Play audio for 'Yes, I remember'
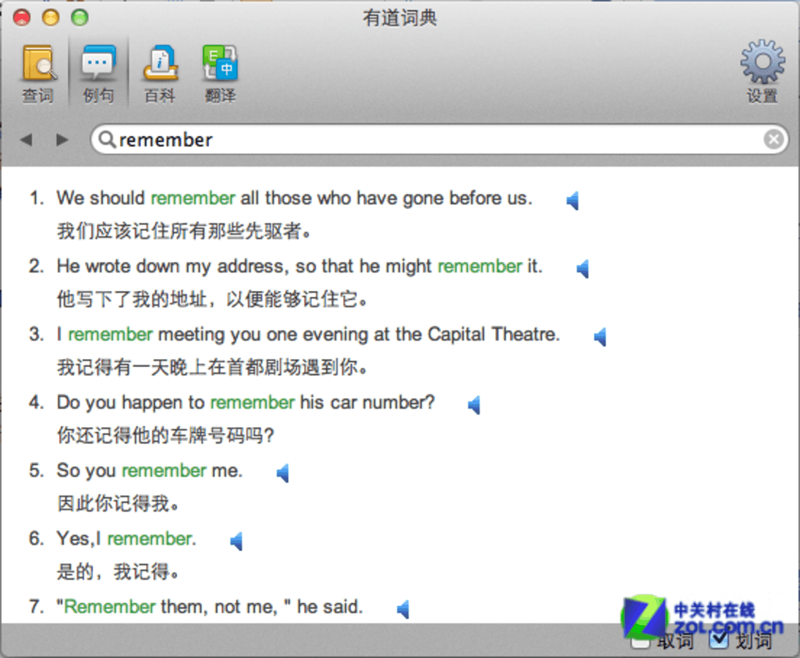The image size is (800, 658). click(237, 541)
